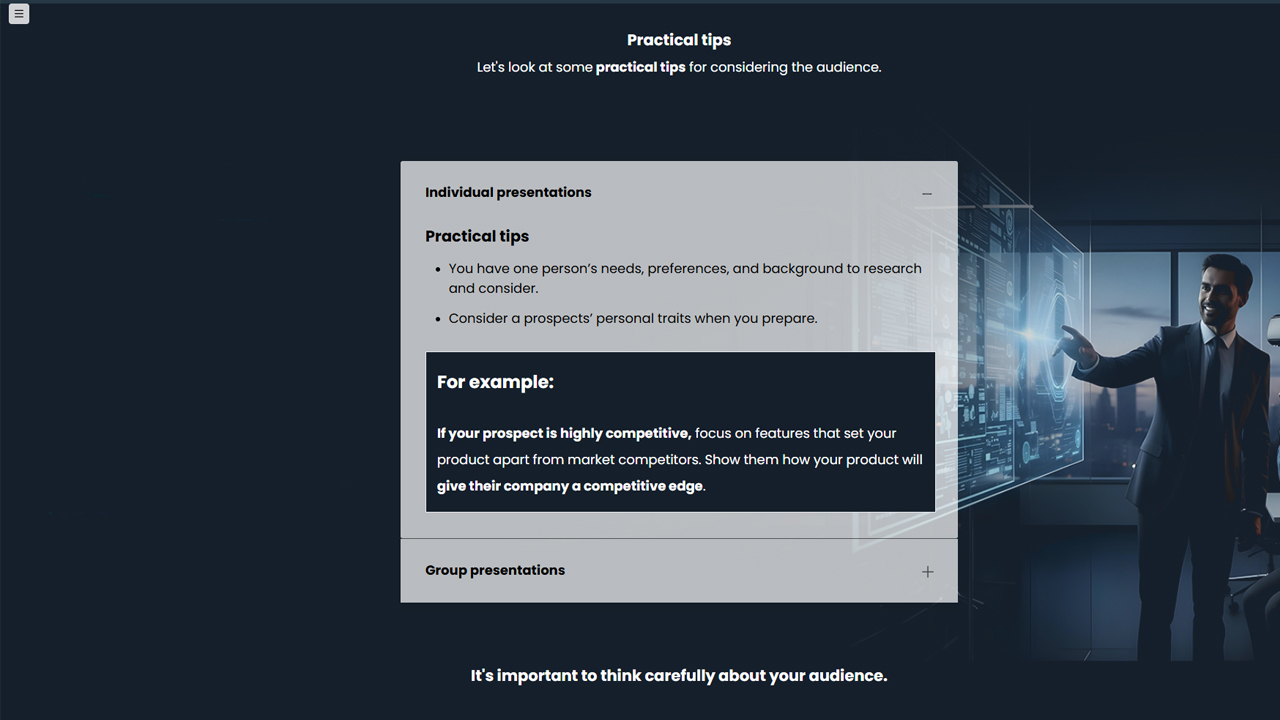Click the page title "Practical tips" at top
Screen dimensions: 1280x720
click(679, 40)
